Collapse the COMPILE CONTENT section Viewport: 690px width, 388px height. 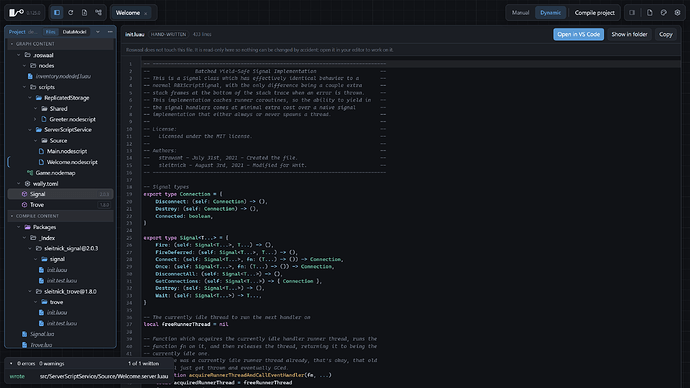[12, 216]
